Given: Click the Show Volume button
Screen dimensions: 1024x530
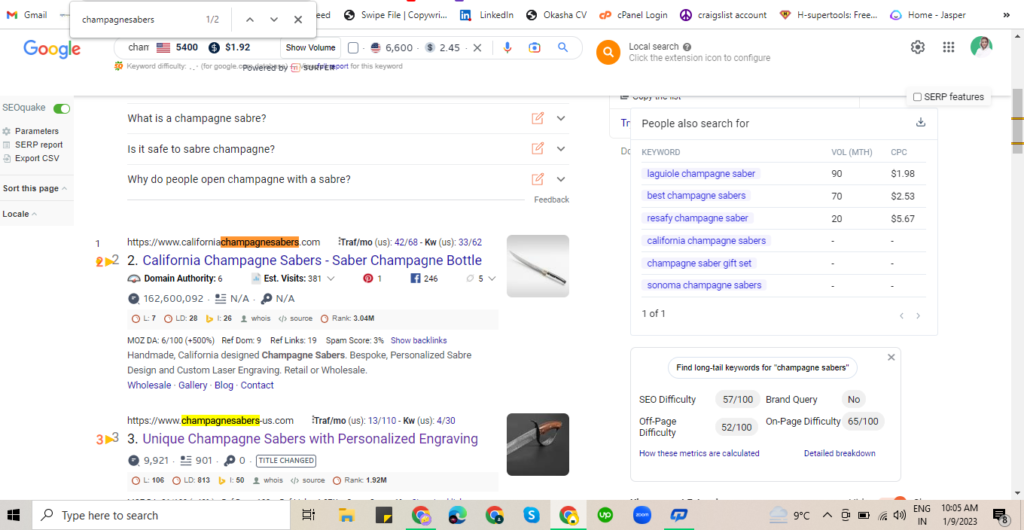Looking at the screenshot, I should click(x=310, y=47).
